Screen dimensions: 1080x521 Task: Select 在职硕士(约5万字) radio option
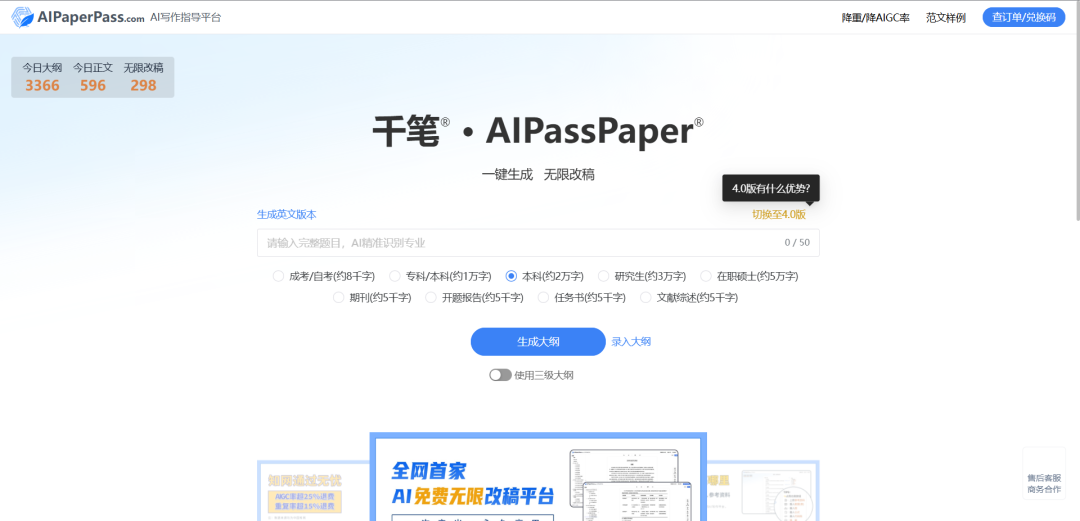coord(749,276)
